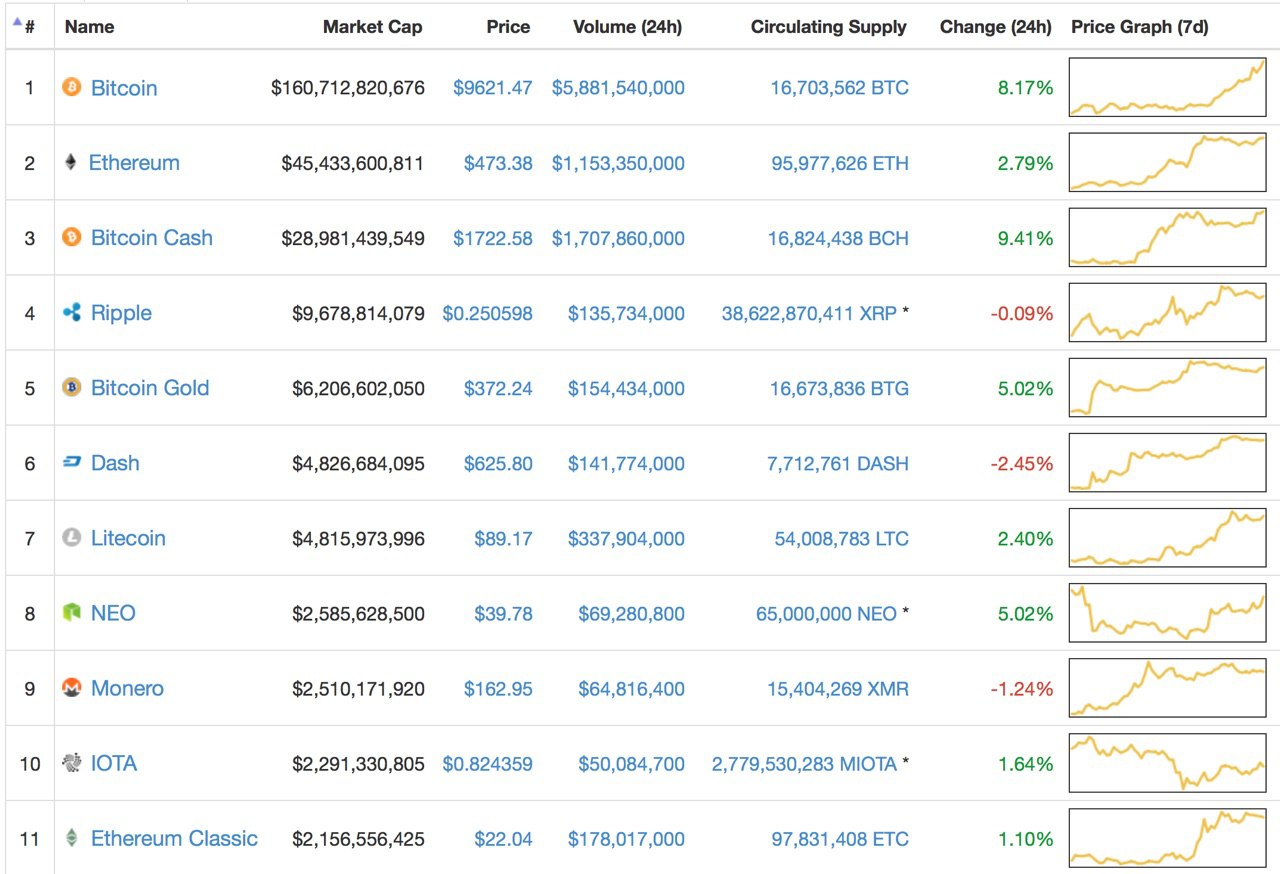Click the Monero logo icon
This screenshot has width=1280, height=874.
click(x=71, y=688)
